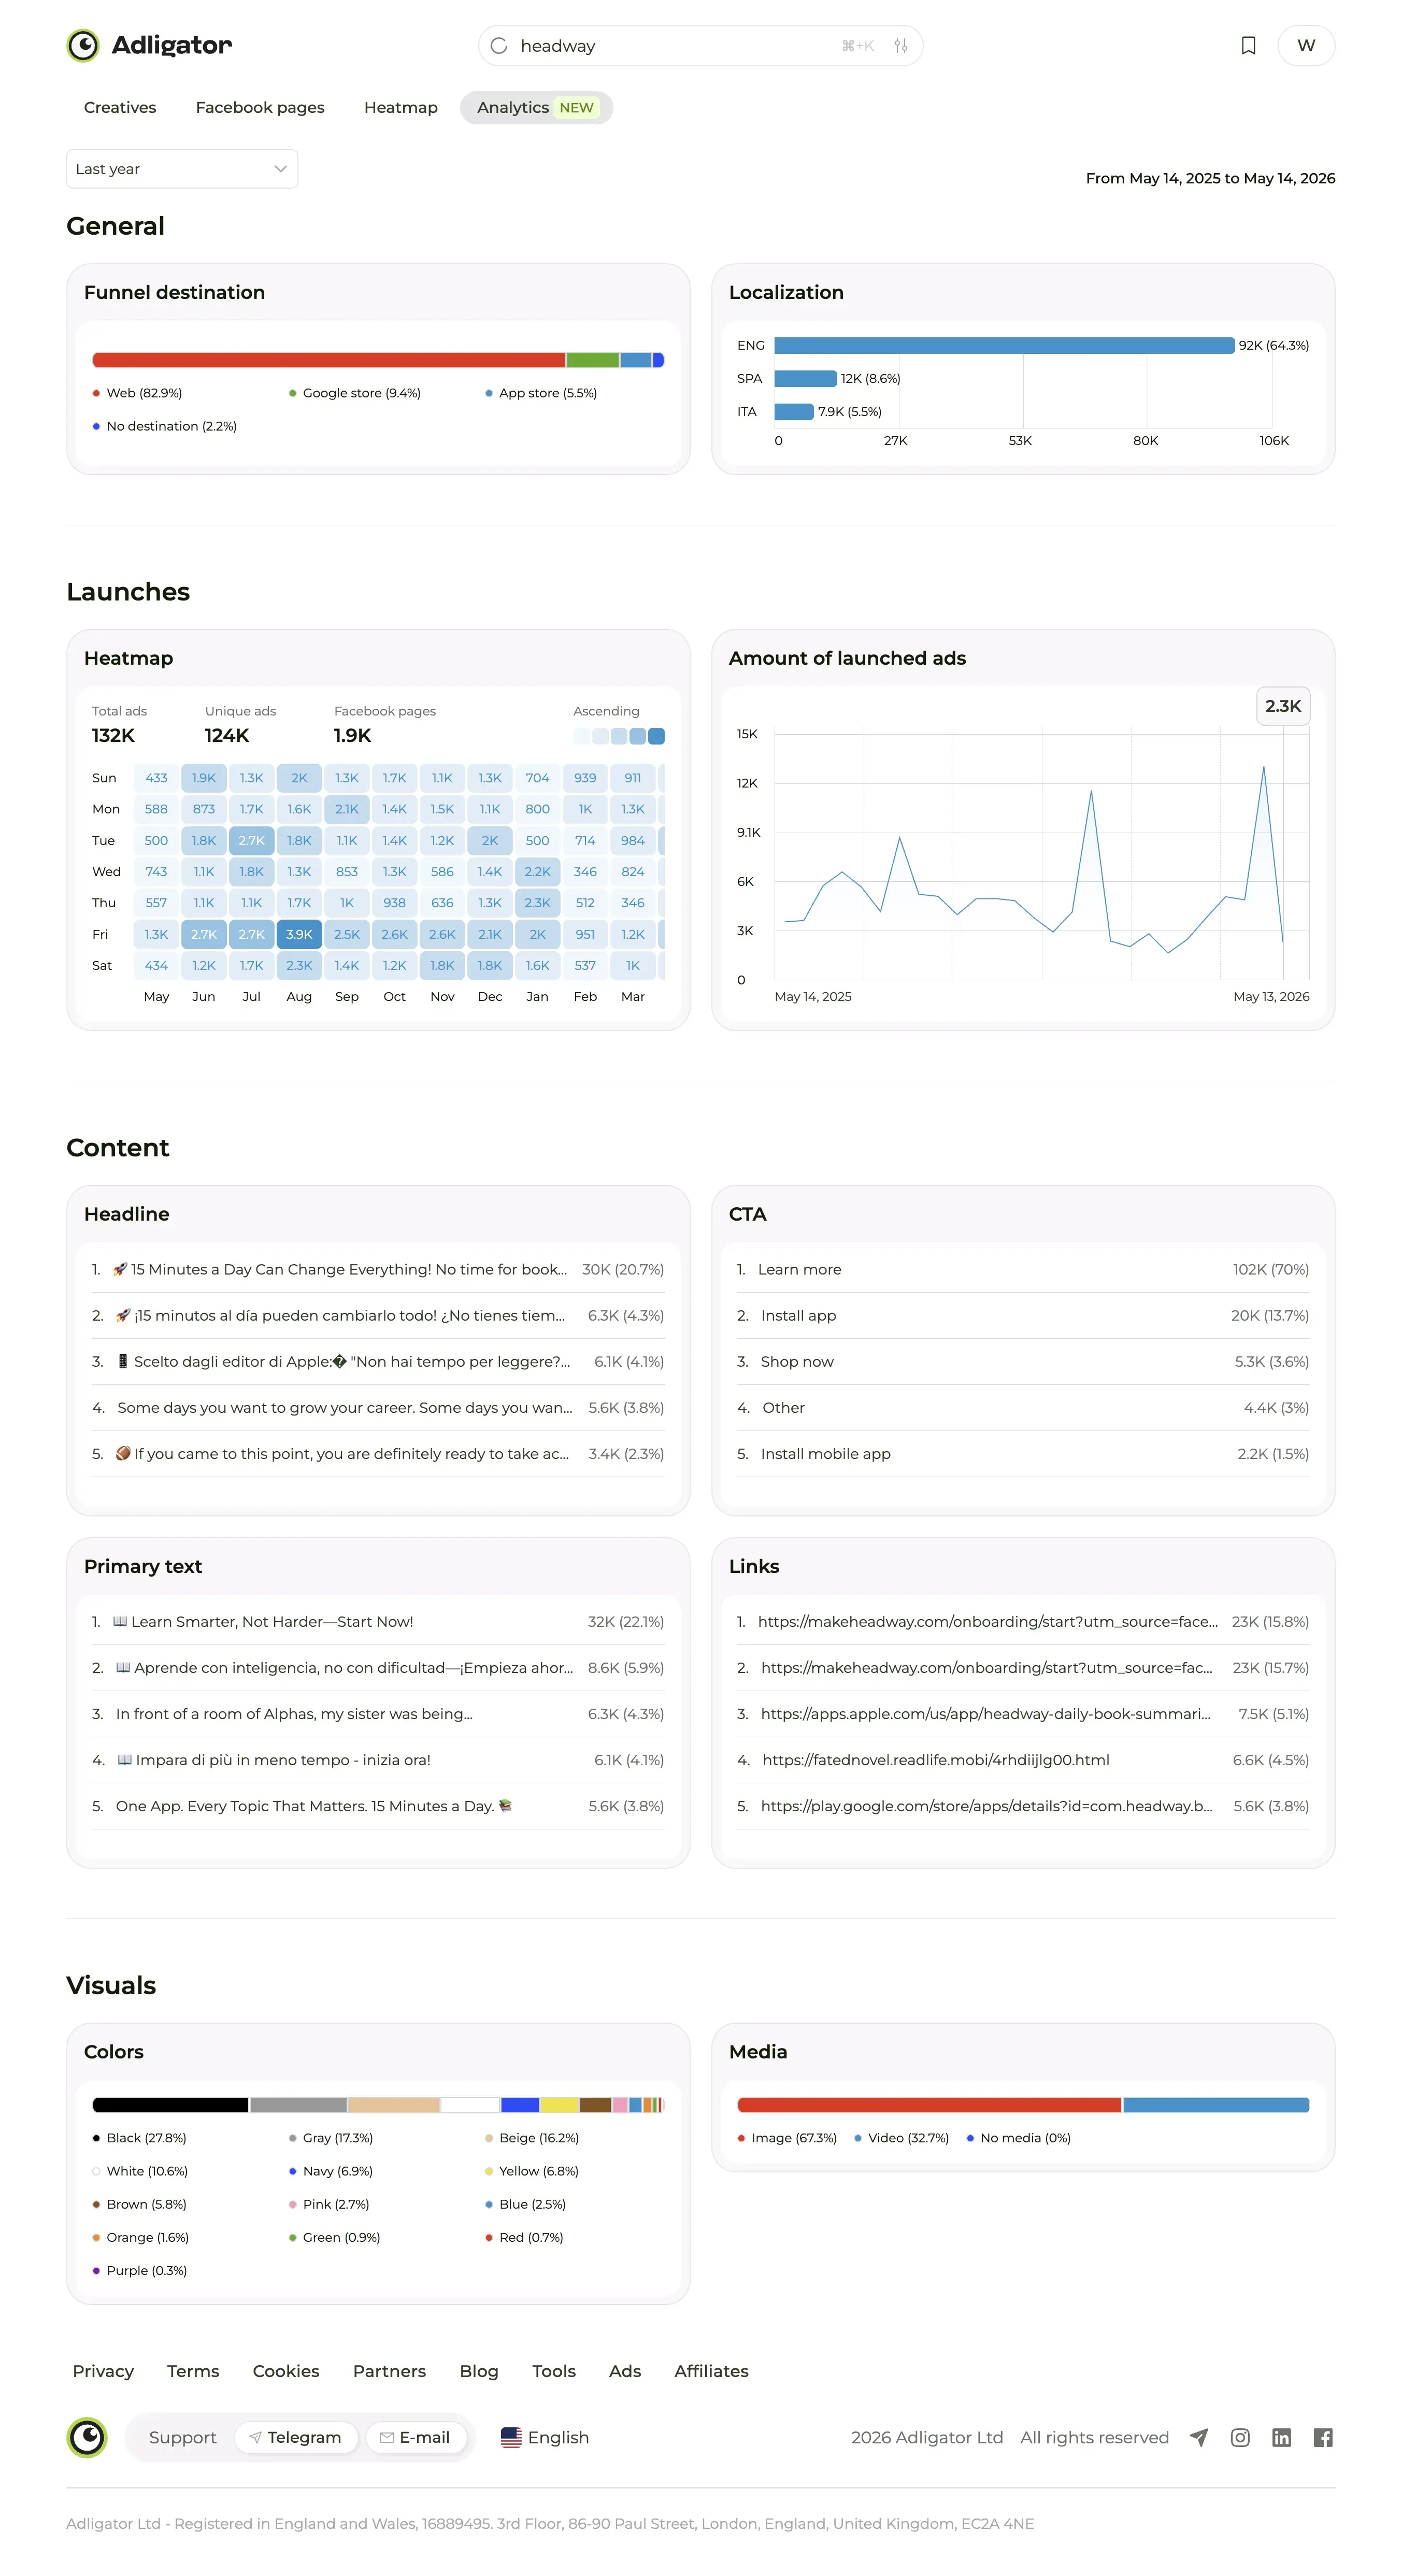Click the Adligator logo in the header
The height and width of the screenshot is (2576, 1402).
(x=149, y=45)
